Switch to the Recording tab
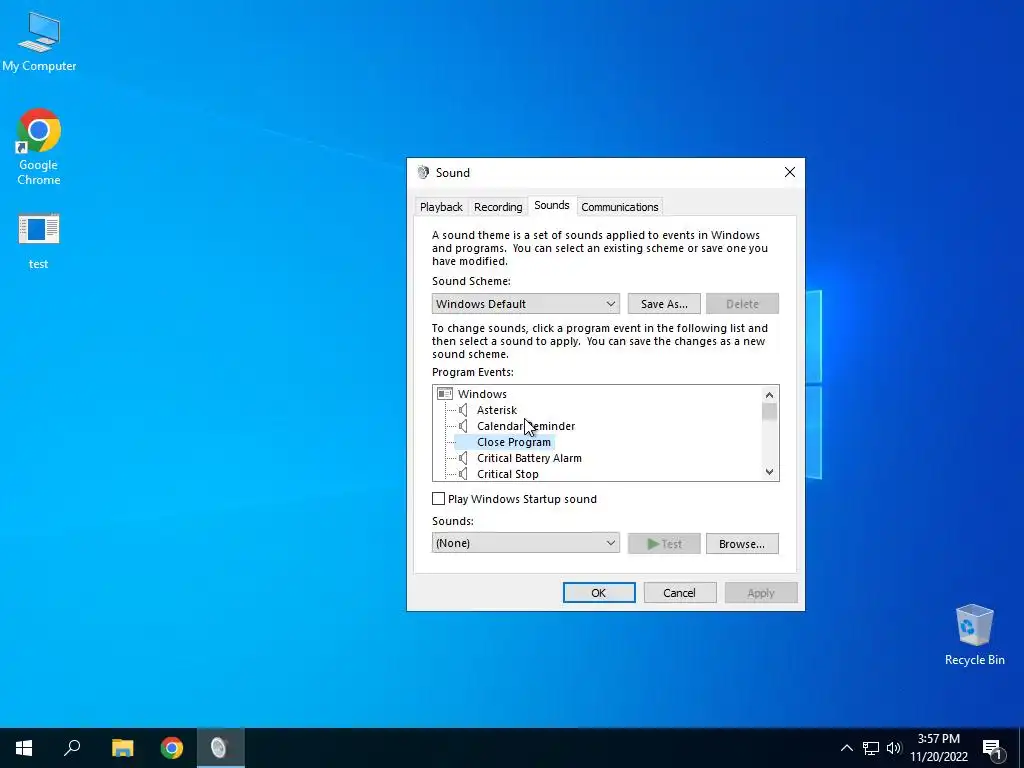This screenshot has width=1024, height=768. tap(498, 207)
